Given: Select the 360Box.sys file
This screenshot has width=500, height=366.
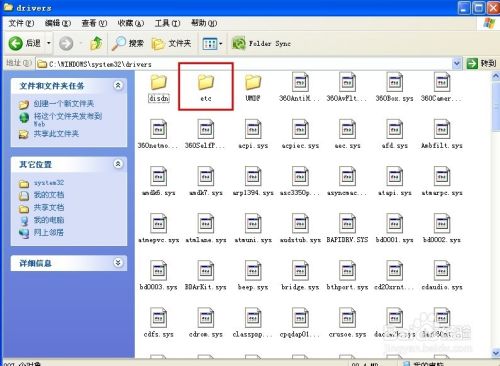Looking at the screenshot, I should [x=394, y=88].
